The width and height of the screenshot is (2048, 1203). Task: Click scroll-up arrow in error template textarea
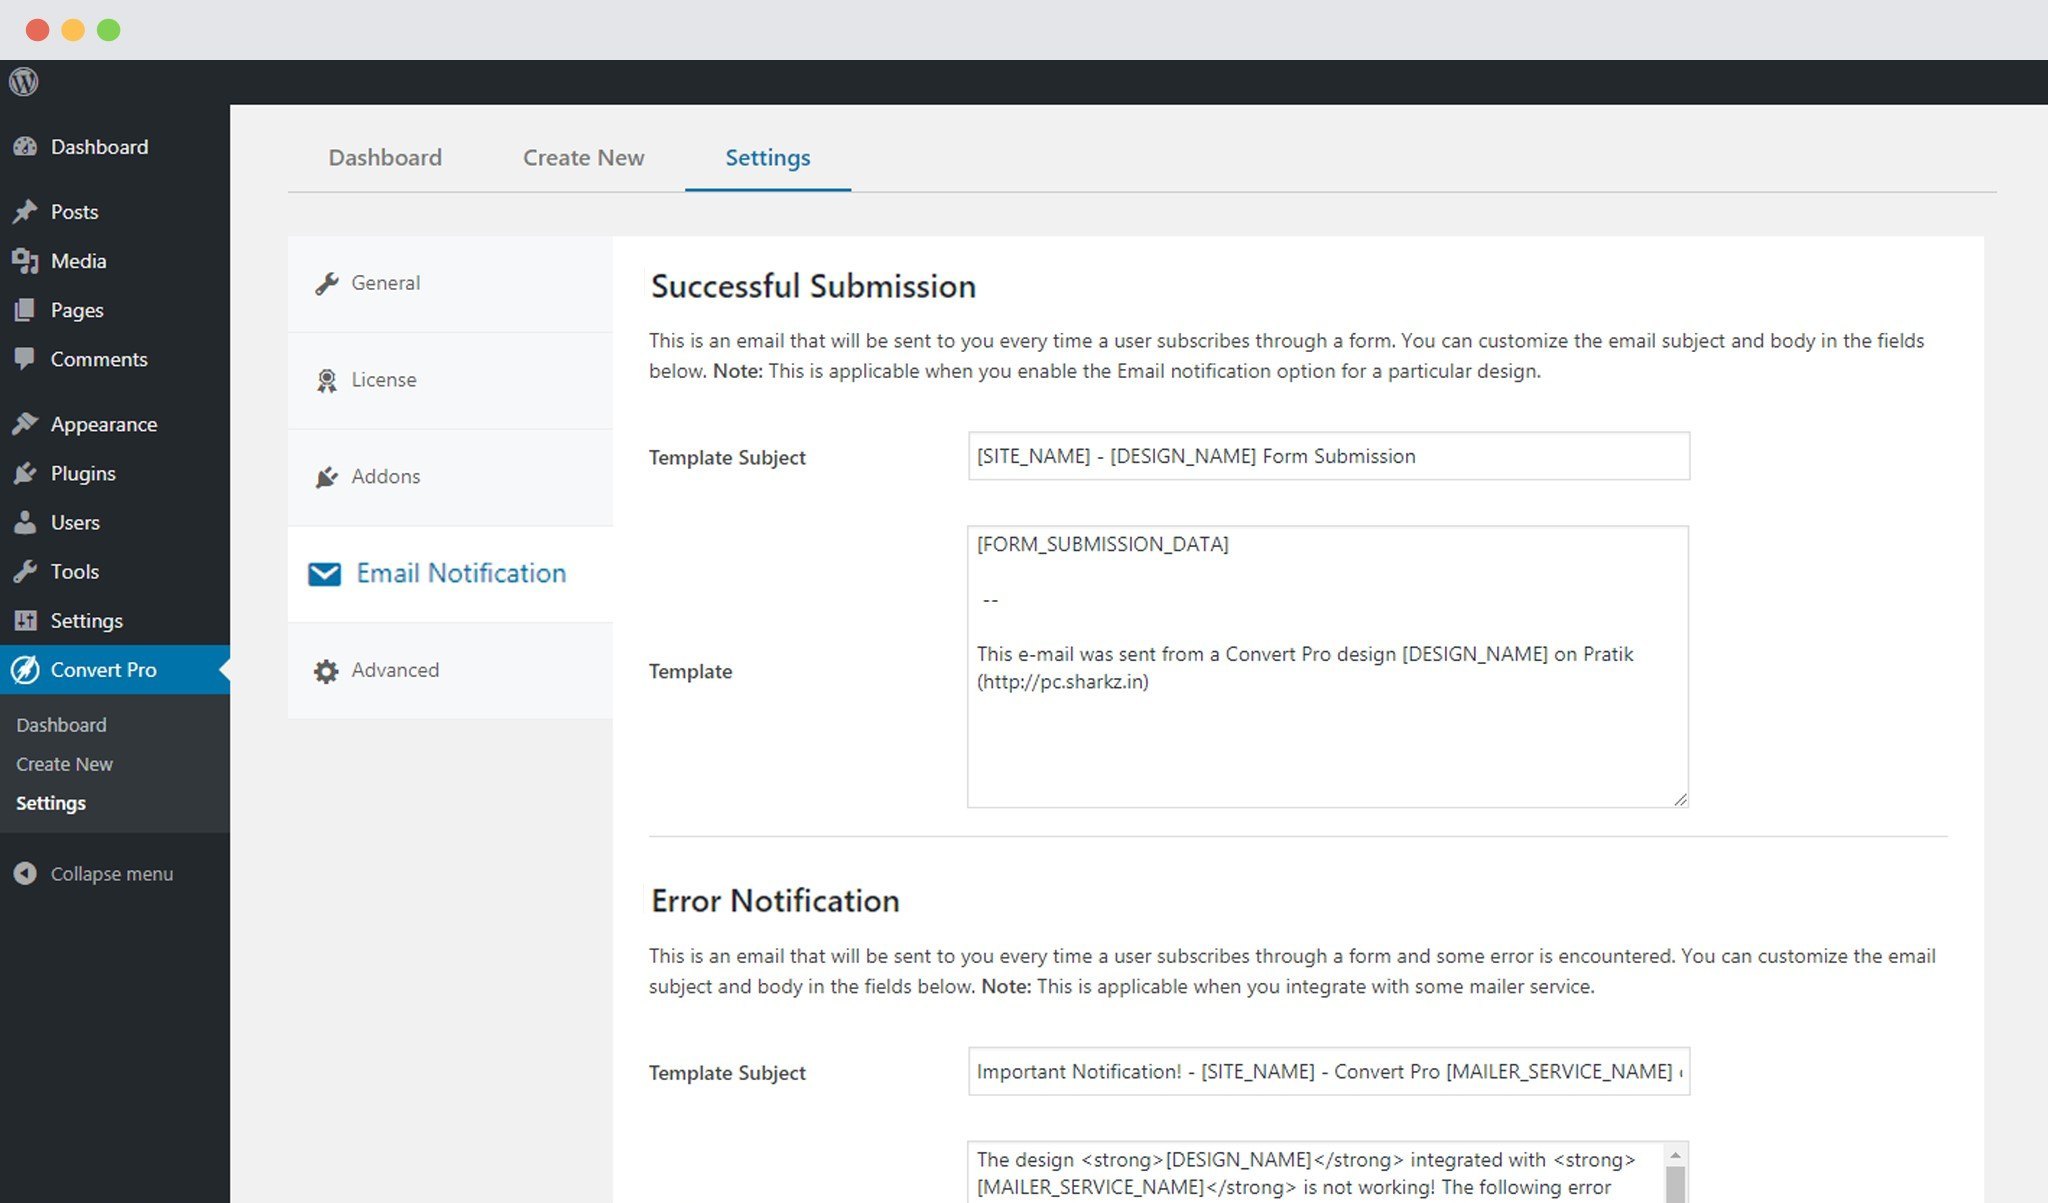(x=1676, y=1155)
